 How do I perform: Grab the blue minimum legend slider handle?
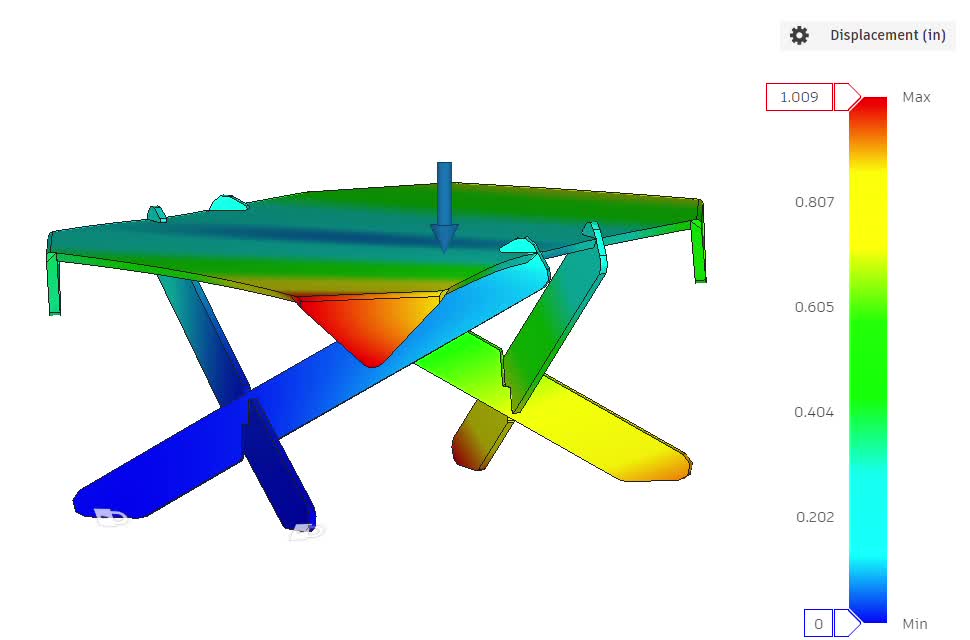[847, 623]
